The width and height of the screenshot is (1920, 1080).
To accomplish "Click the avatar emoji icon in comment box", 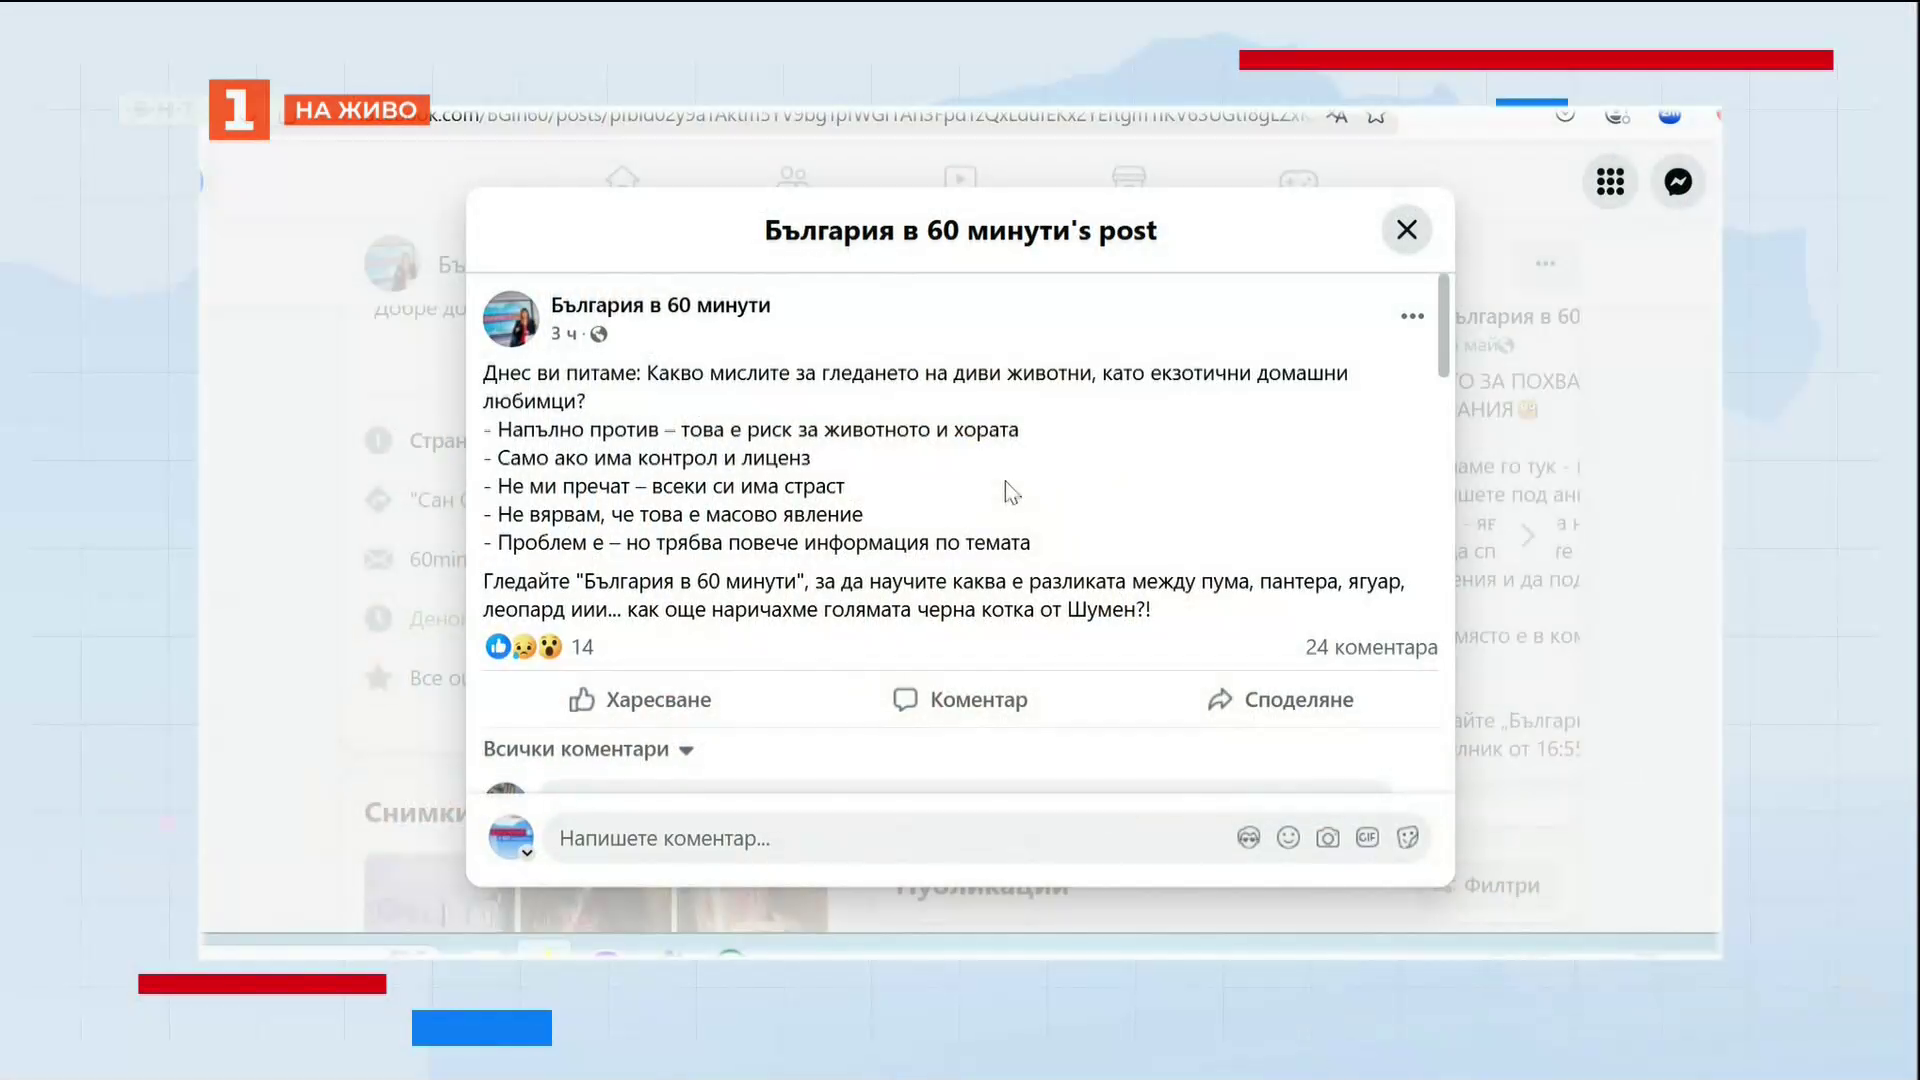I will pos(1248,838).
